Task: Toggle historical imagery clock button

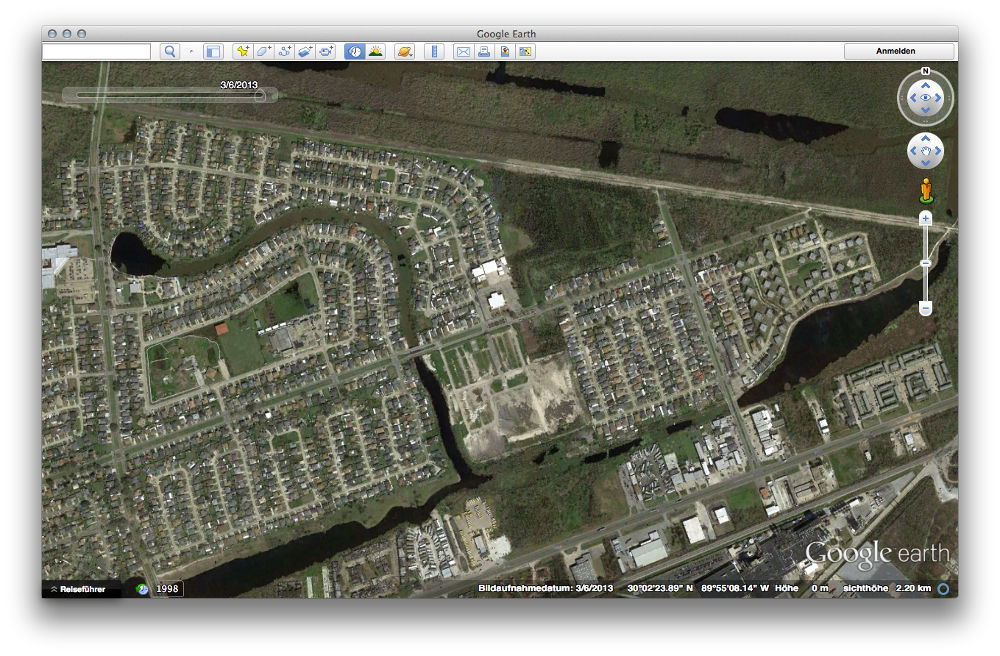Action: [x=354, y=51]
